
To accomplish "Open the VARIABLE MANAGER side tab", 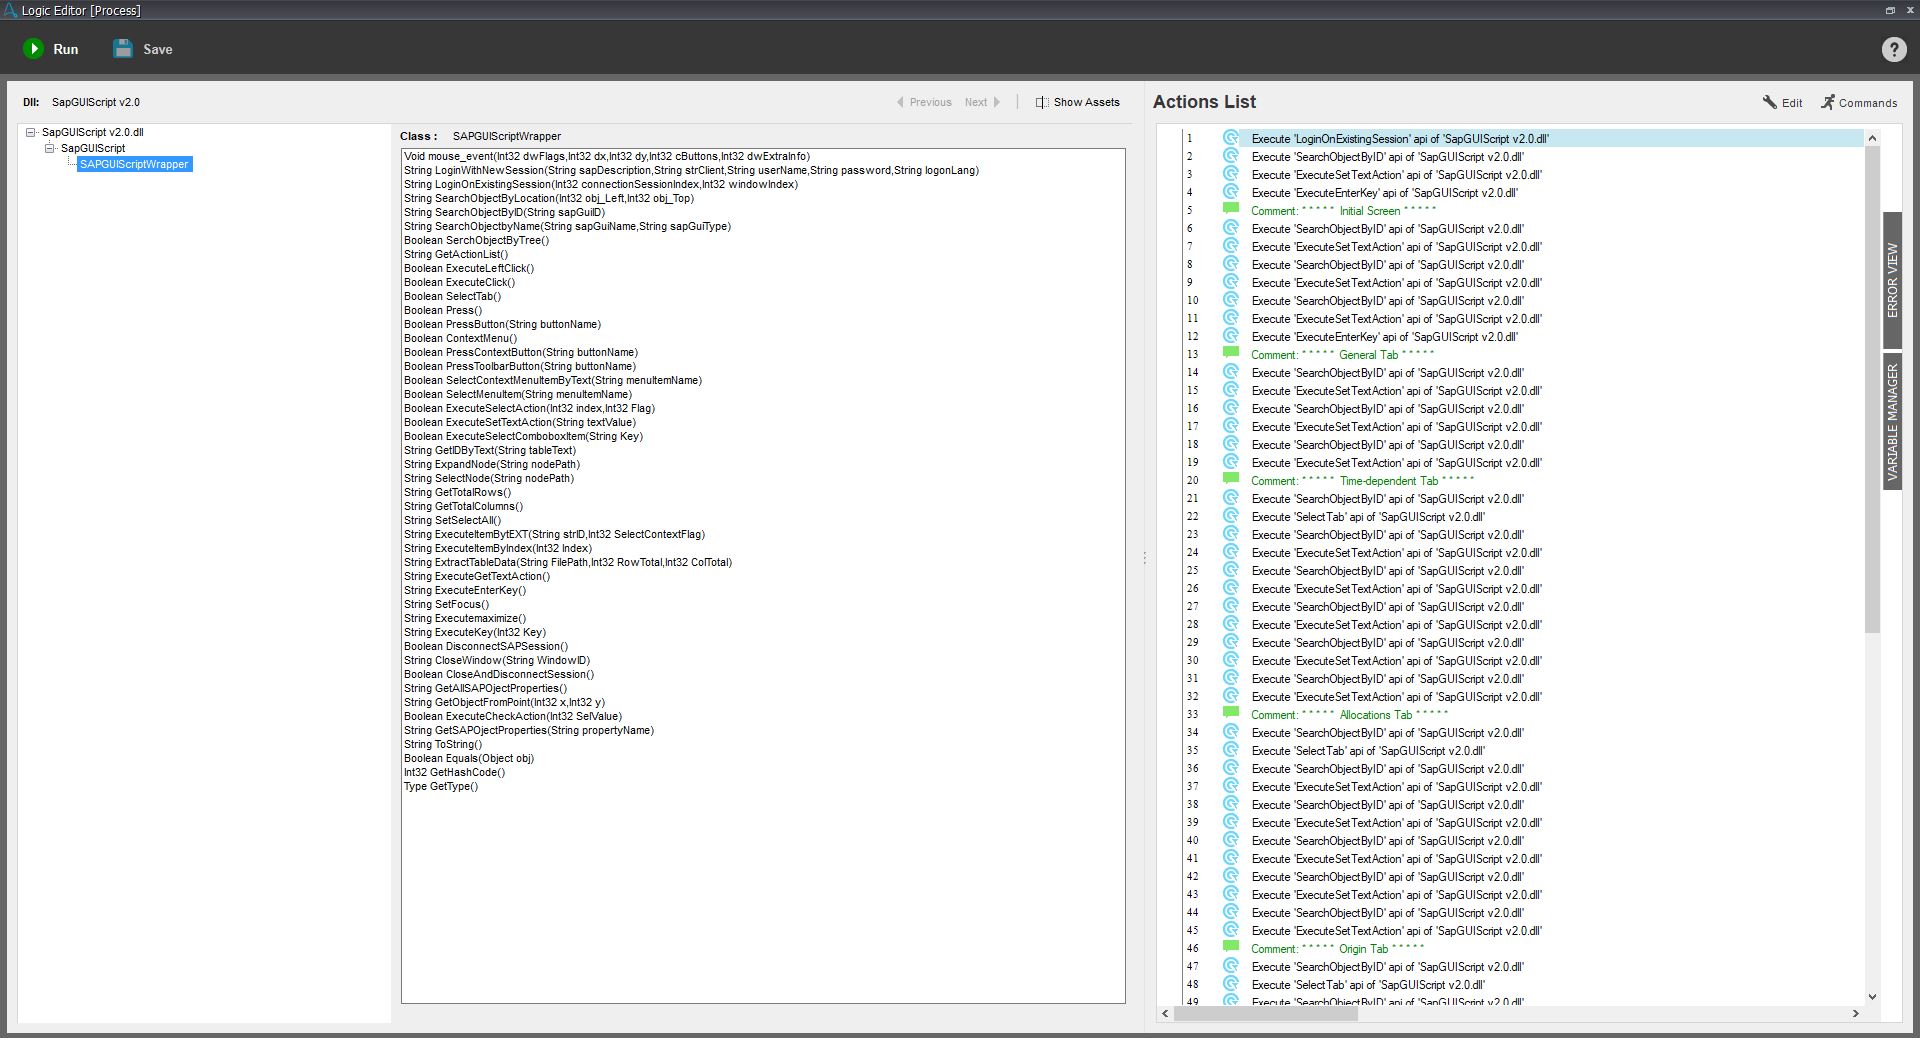I will (1892, 421).
